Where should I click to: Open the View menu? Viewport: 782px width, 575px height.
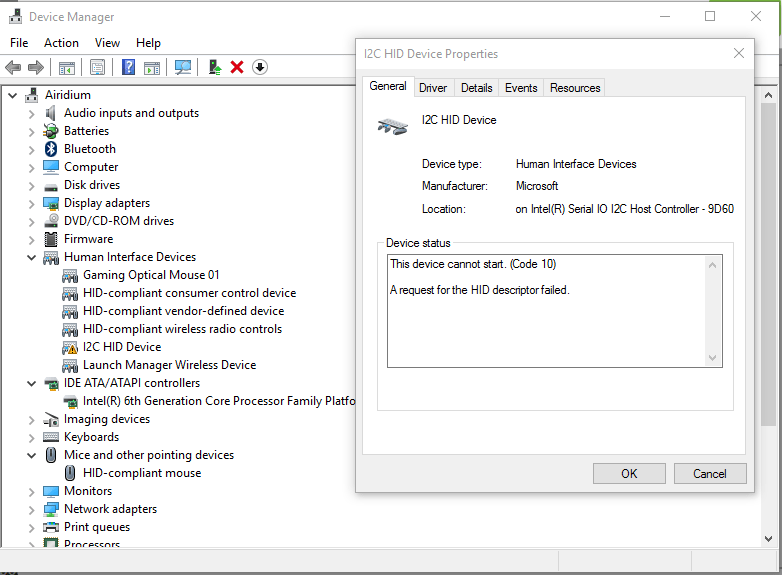coord(107,43)
